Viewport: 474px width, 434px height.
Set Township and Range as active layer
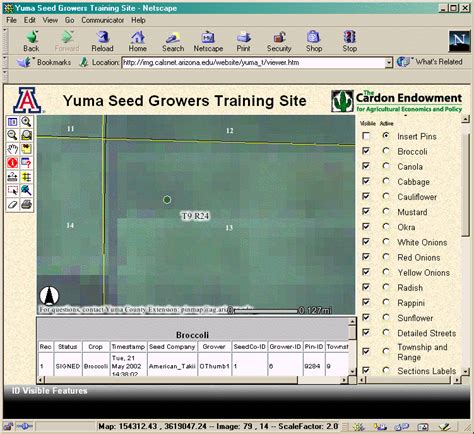pyautogui.click(x=386, y=351)
